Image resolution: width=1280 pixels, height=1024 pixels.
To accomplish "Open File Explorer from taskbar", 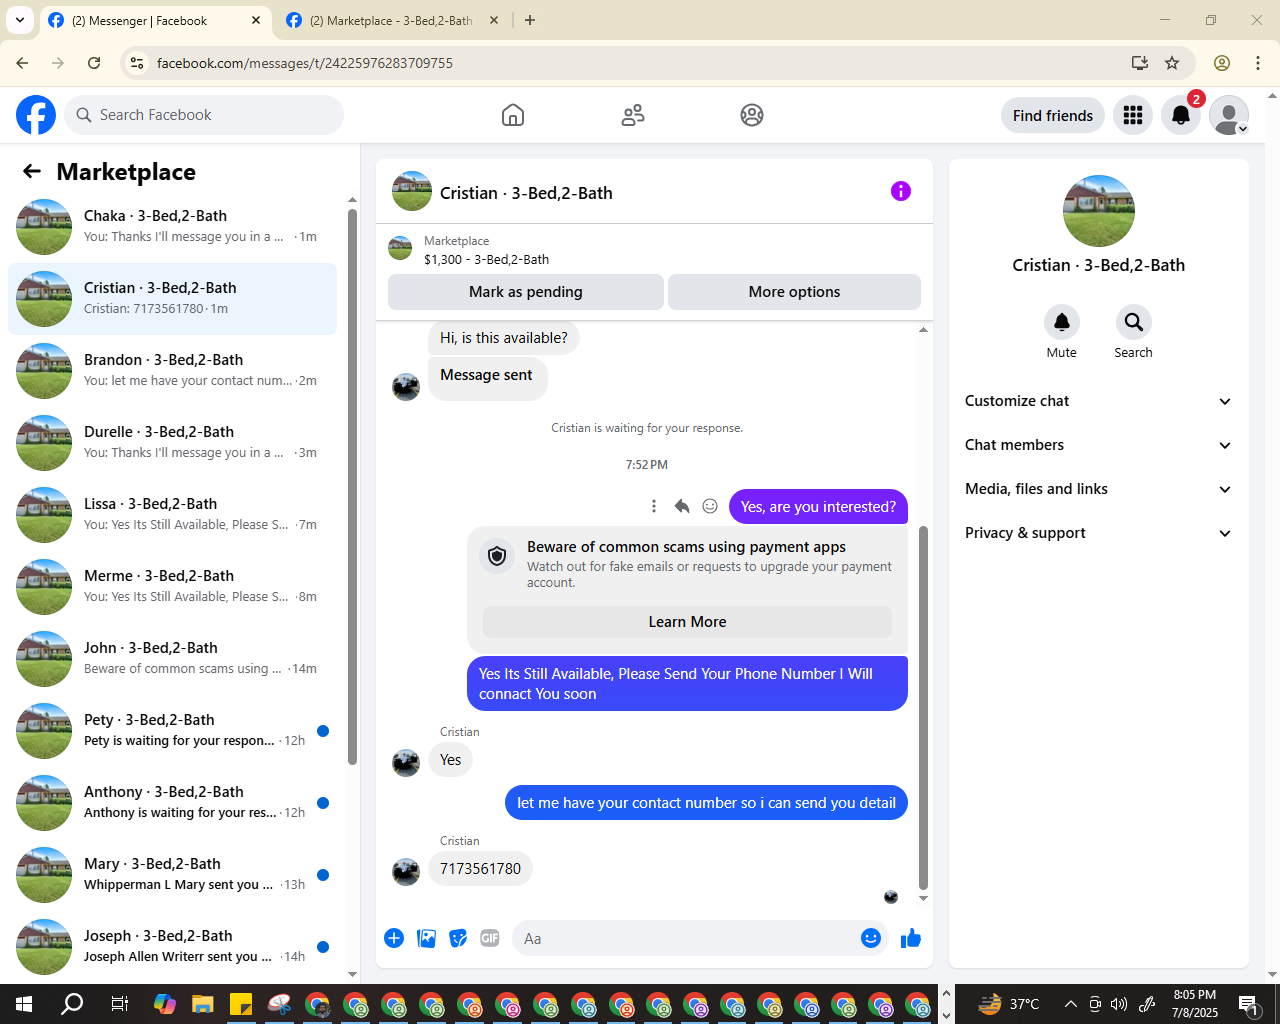I will (203, 1004).
